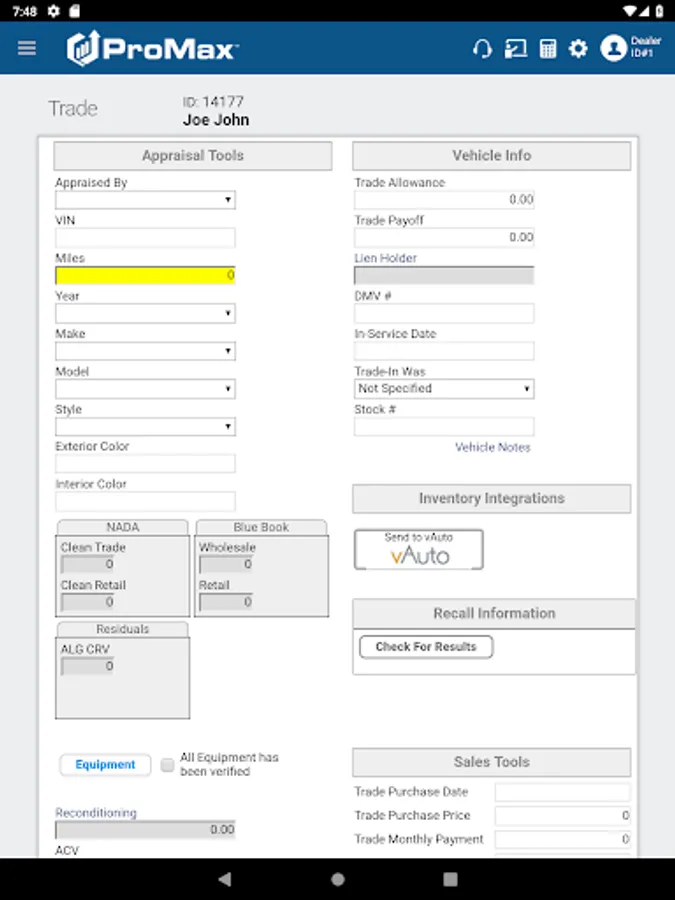Focus the Trade Monthly Payment field
675x900 pixels.
tap(562, 840)
